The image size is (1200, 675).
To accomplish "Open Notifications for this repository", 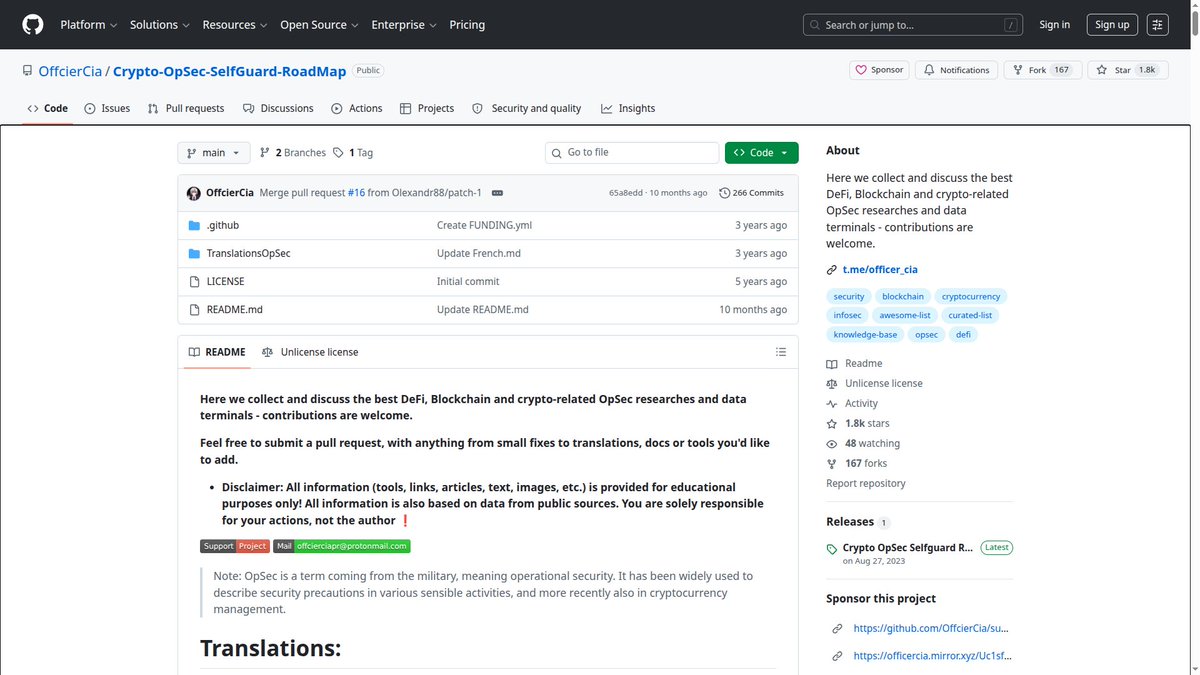I will [957, 70].
